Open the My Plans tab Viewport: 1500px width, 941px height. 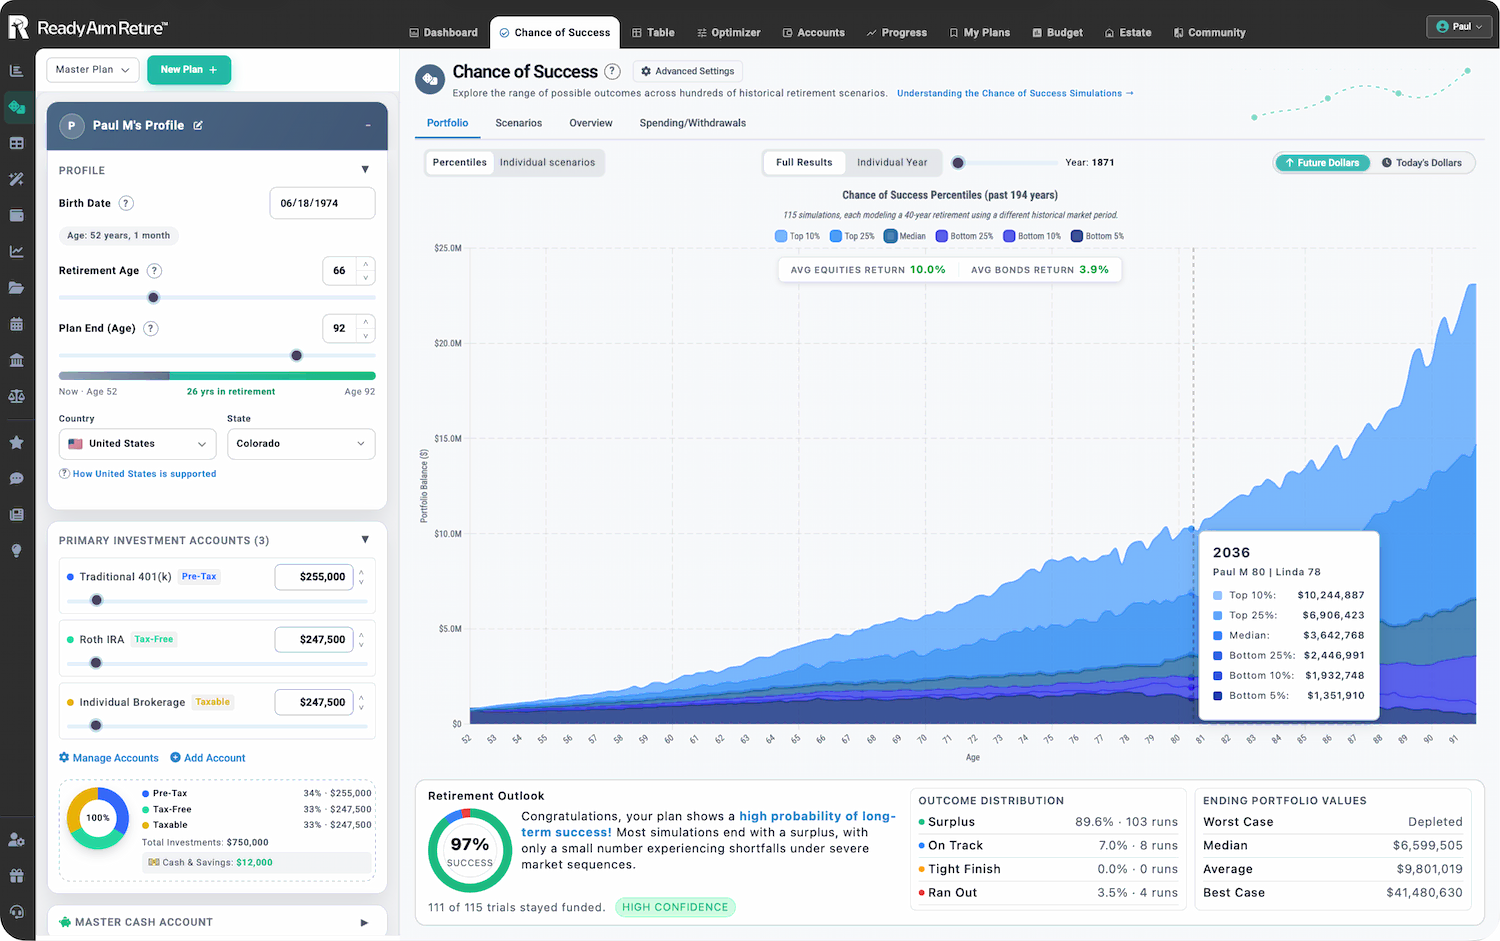(x=979, y=32)
